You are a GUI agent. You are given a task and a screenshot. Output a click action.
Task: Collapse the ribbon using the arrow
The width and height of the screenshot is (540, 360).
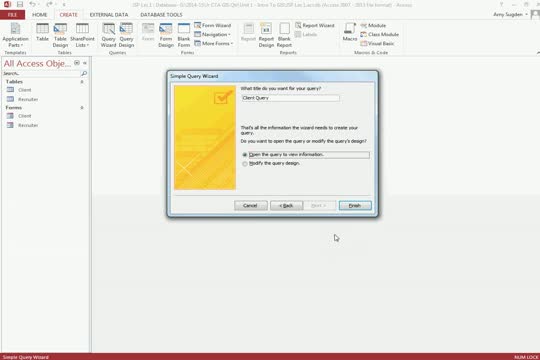pos(538,53)
